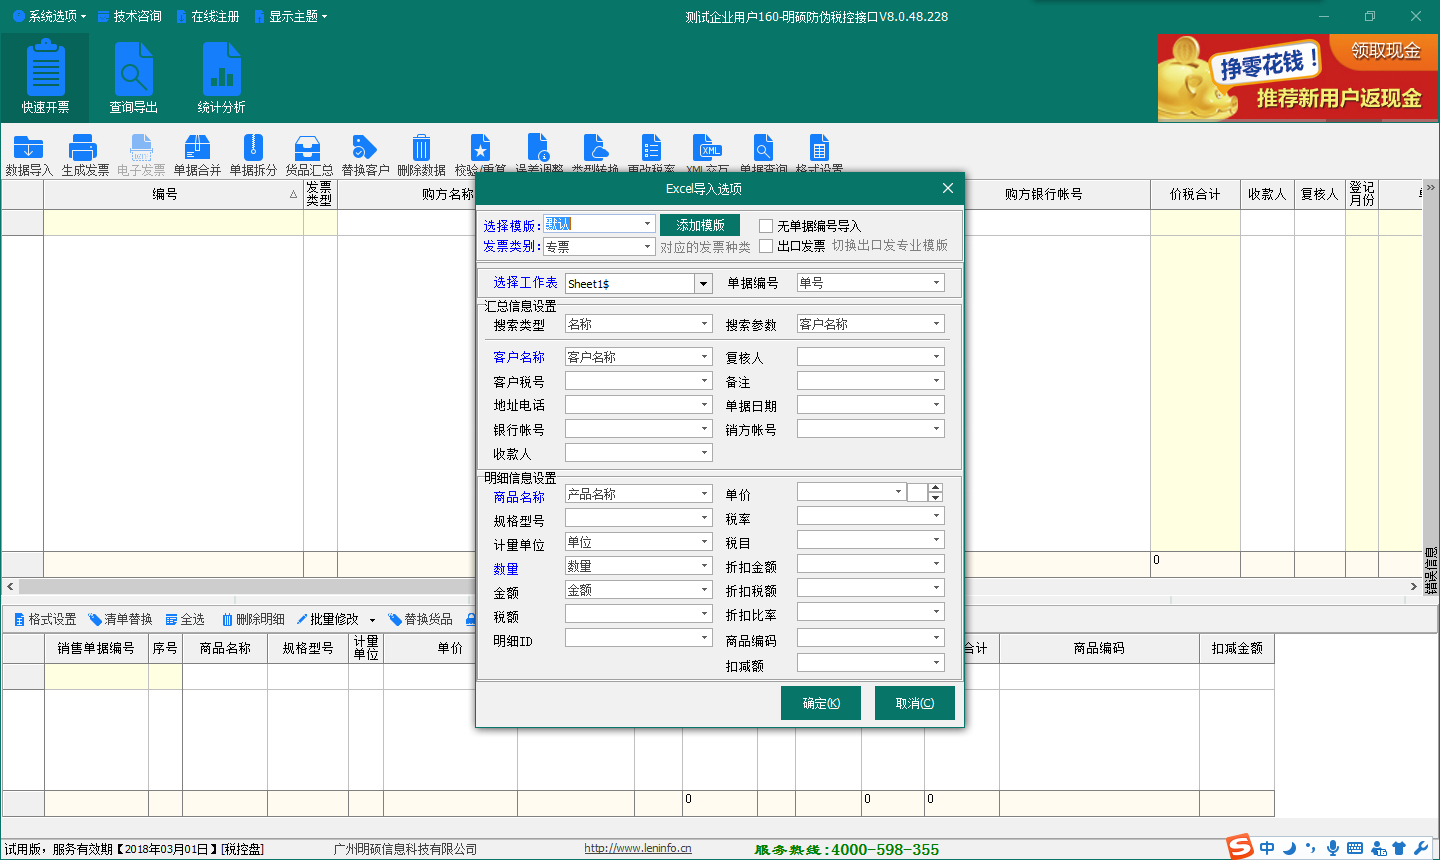The image size is (1440, 860).
Task: Open 单据合并 (merge documents) tool
Action: coord(197,153)
